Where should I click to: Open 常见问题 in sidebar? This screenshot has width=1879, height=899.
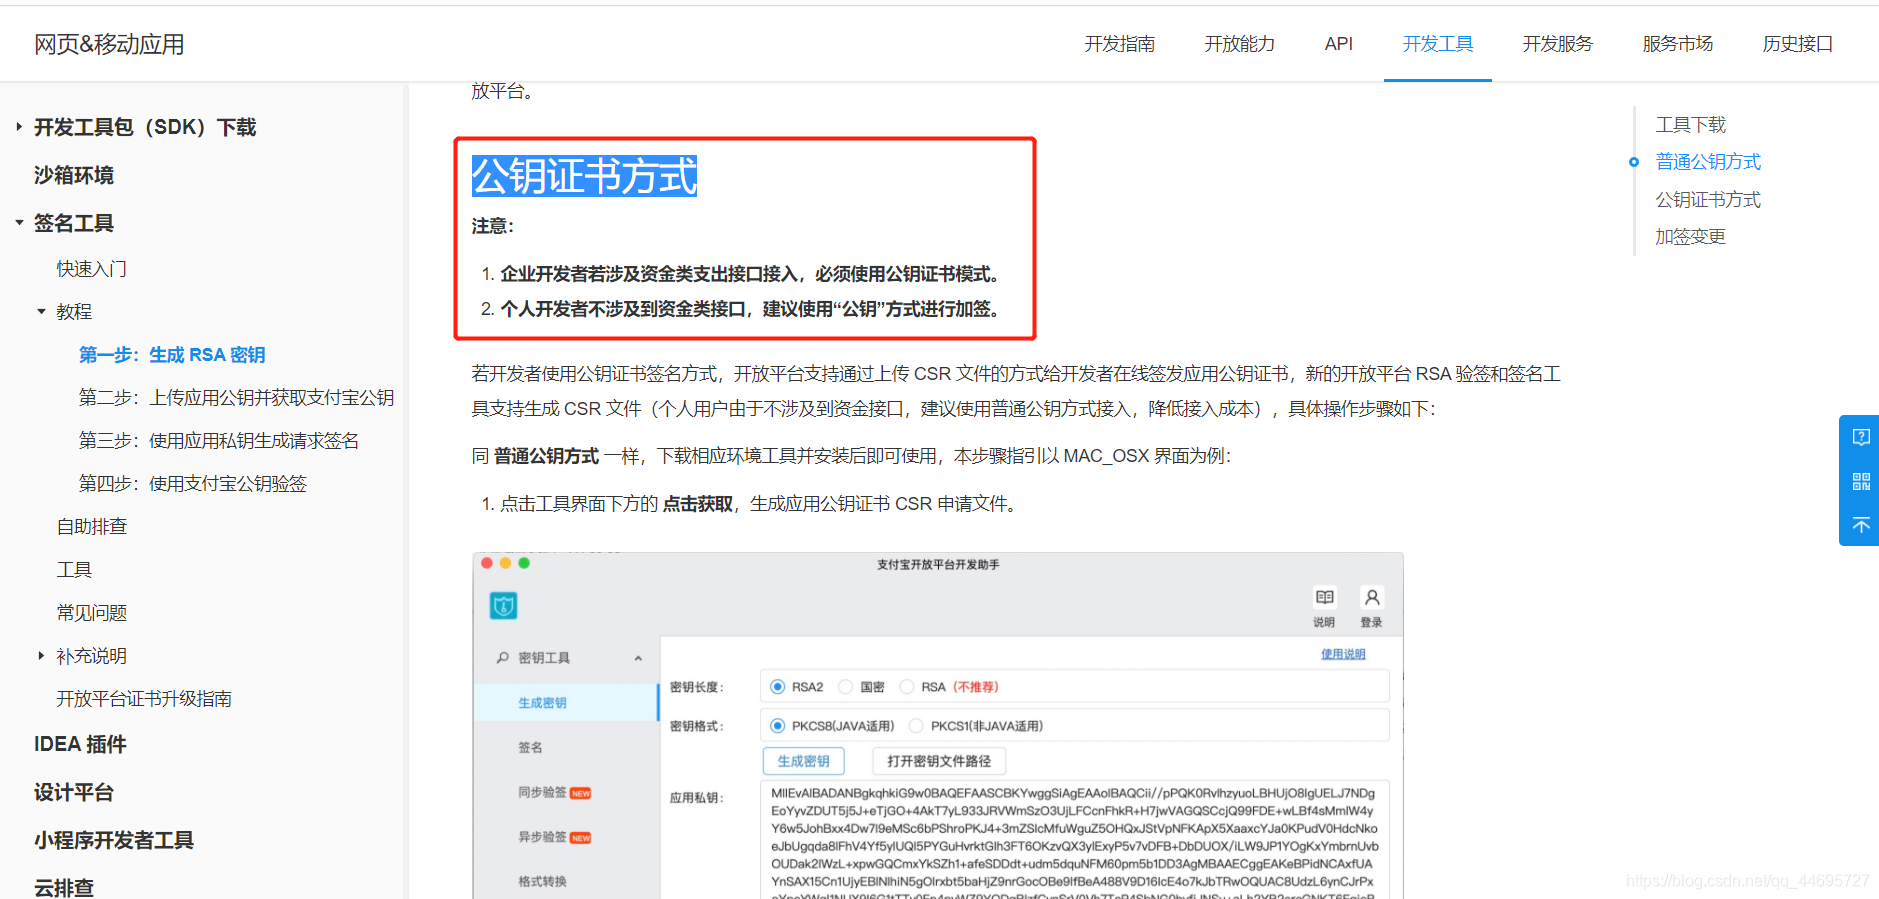click(x=91, y=613)
